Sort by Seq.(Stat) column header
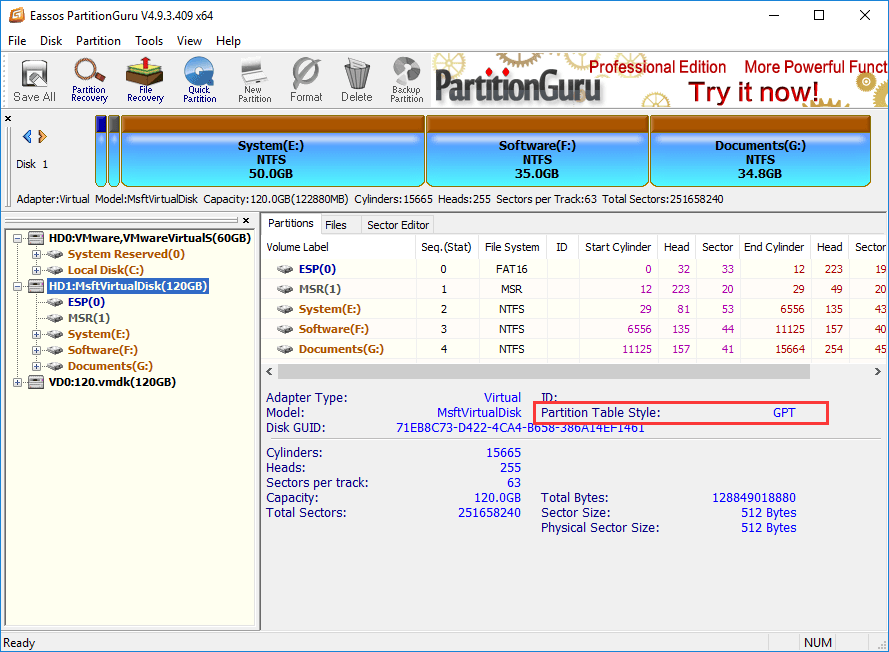The width and height of the screenshot is (889, 652). (447, 247)
